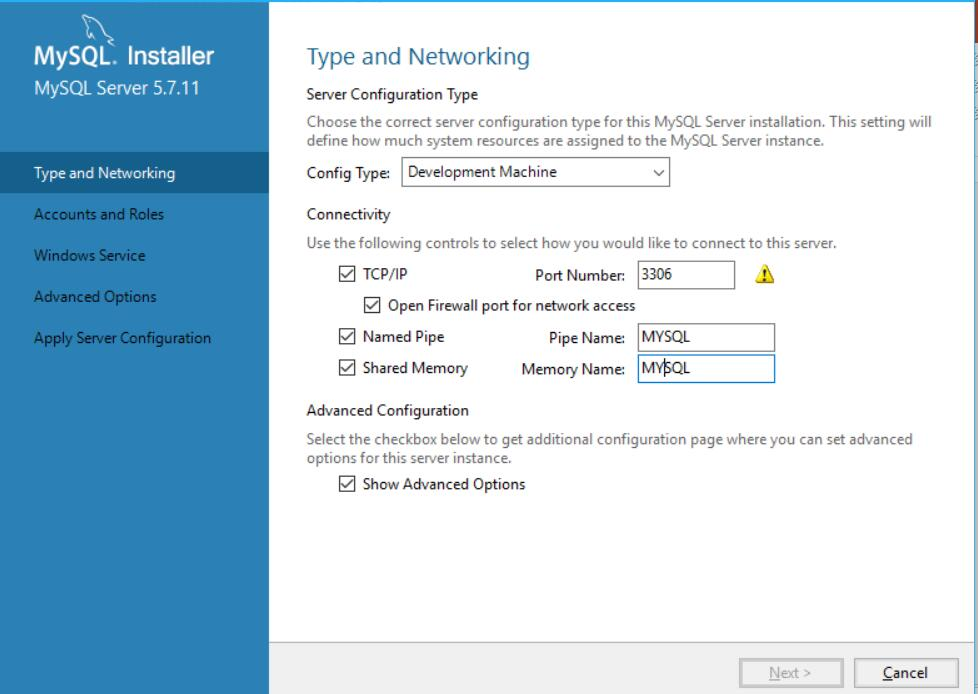The width and height of the screenshot is (978, 694).
Task: Uncheck the TCP/IP checkbox
Action: click(347, 274)
